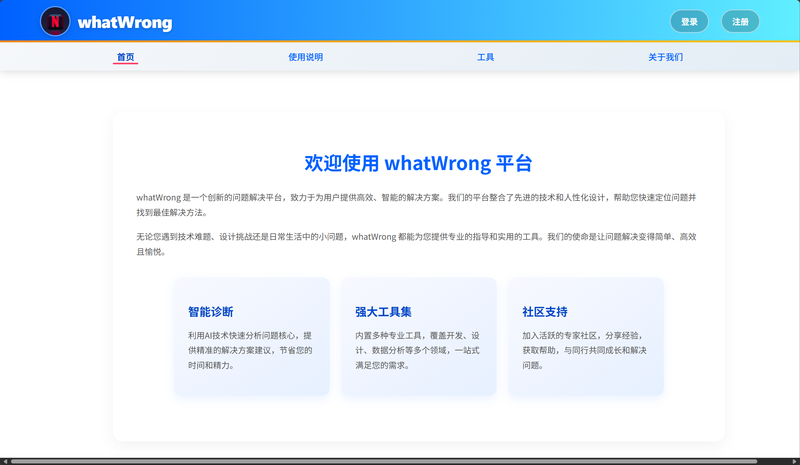Click the scrollbar left arrow

point(4,461)
